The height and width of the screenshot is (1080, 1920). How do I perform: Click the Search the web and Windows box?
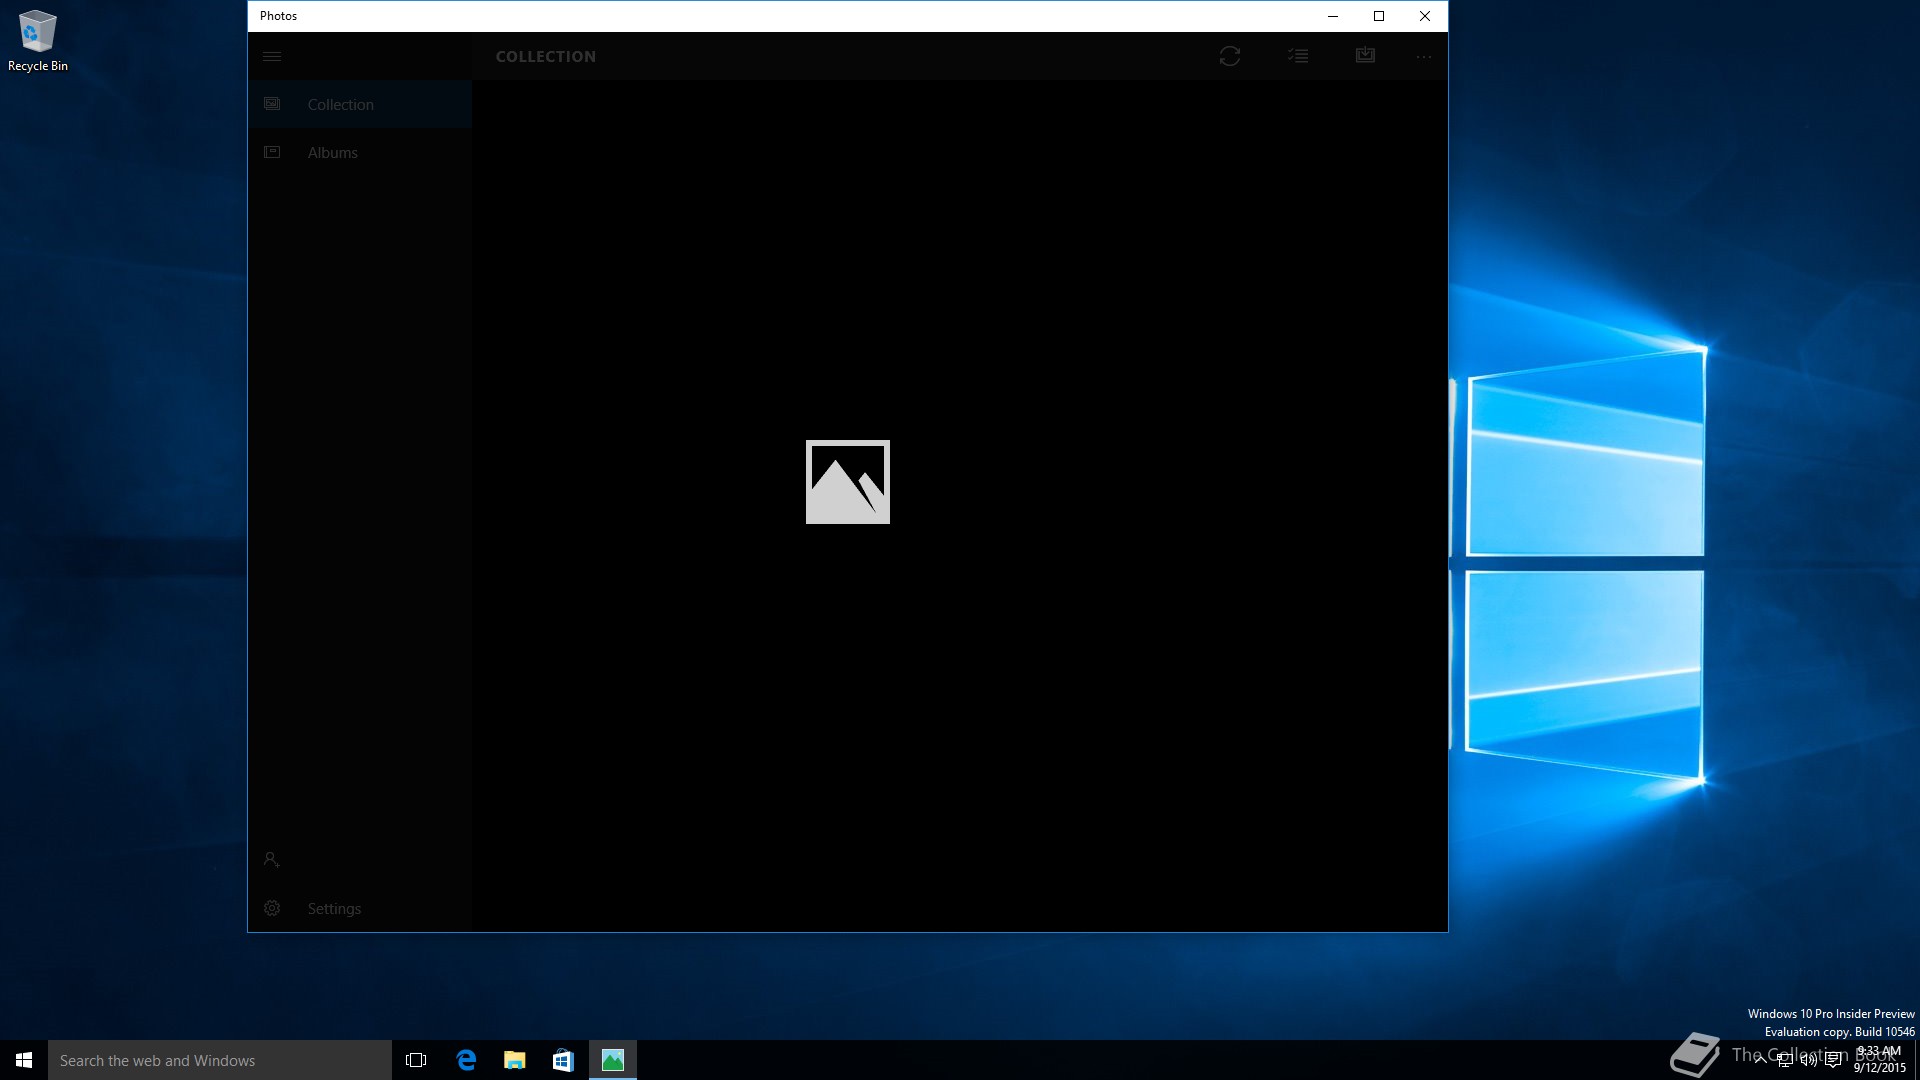point(220,1060)
